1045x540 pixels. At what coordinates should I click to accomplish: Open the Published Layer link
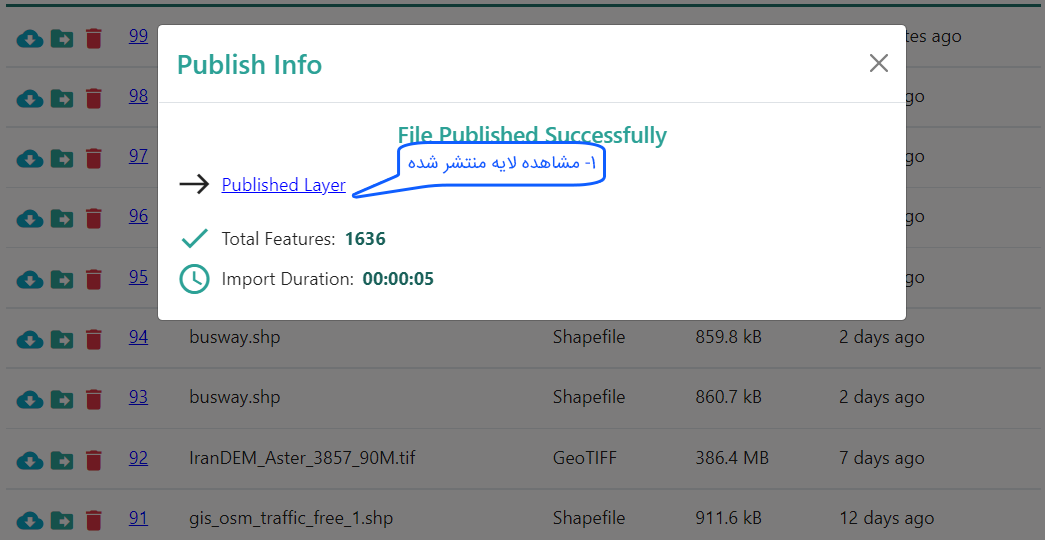pyautogui.click(x=283, y=185)
